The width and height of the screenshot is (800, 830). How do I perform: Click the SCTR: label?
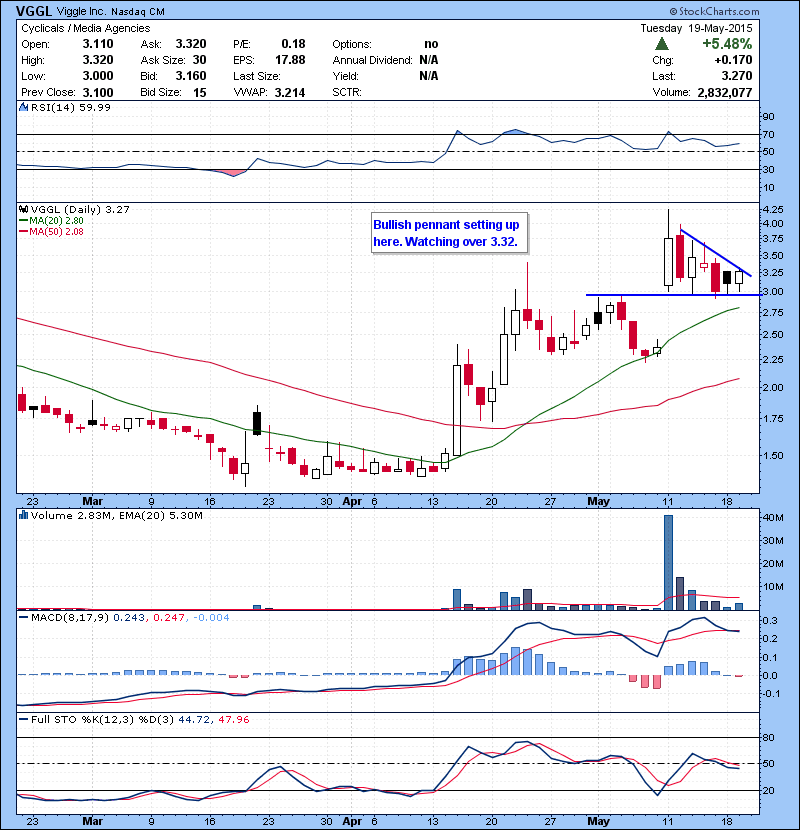pyautogui.click(x=347, y=92)
